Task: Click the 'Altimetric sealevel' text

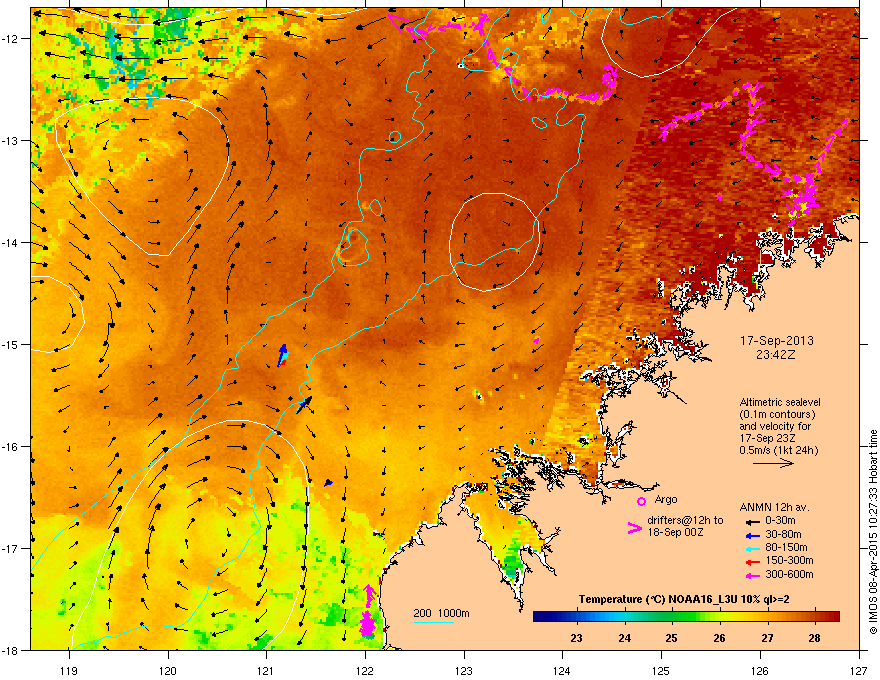Action: tap(780, 402)
